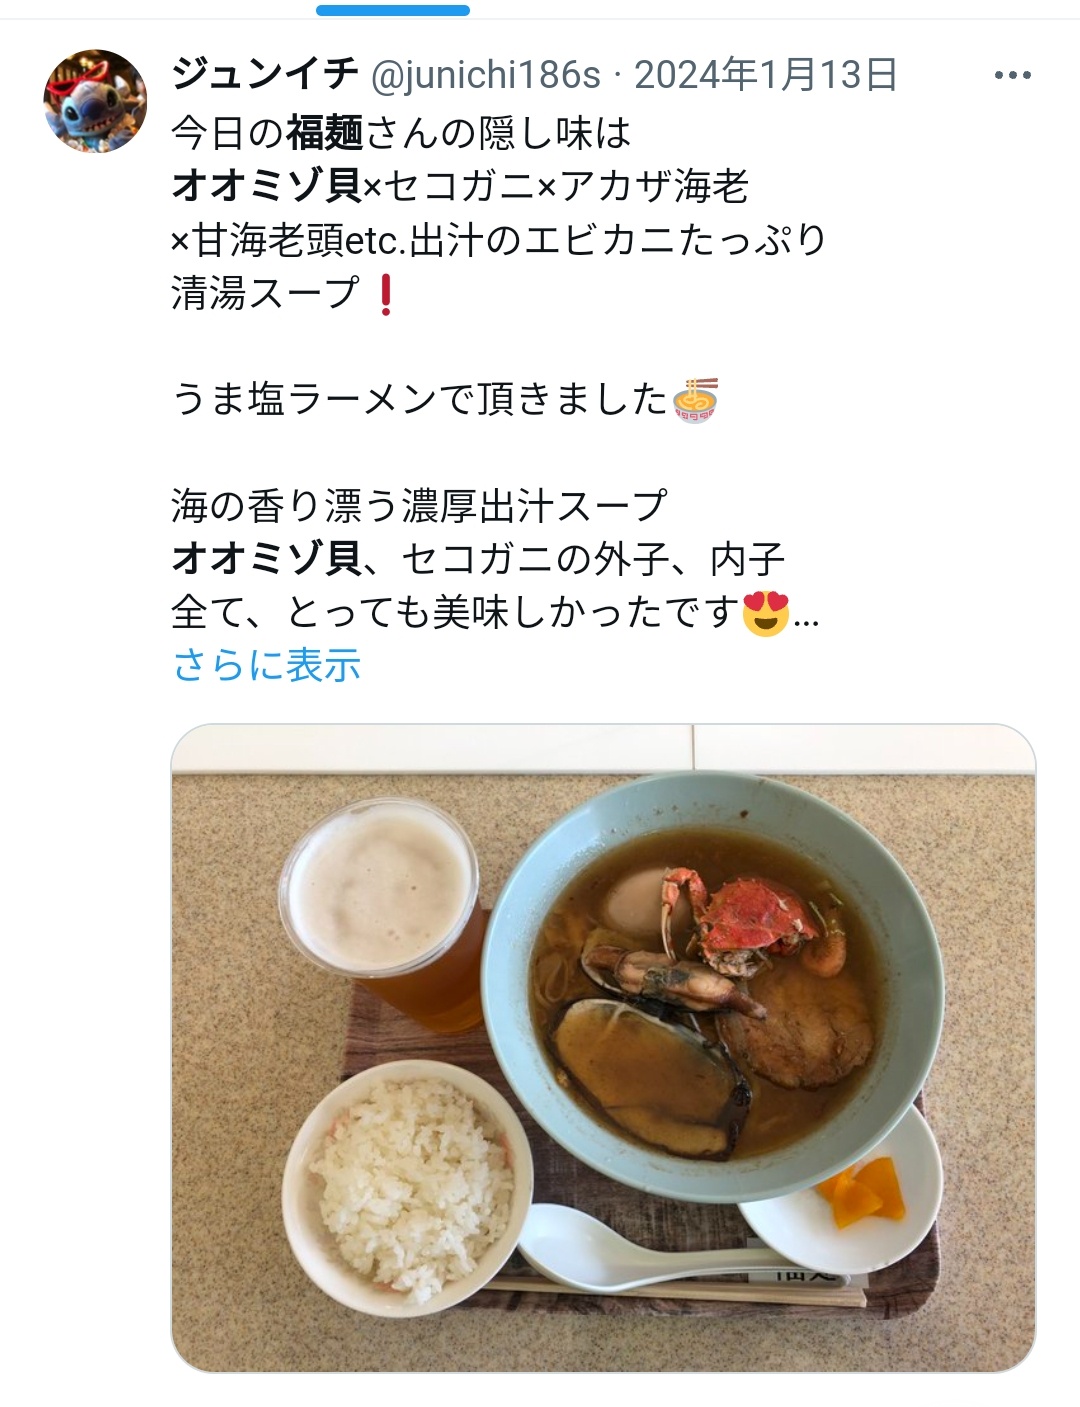This screenshot has height=1407, width=1080.
Task: Click bold オオミゾ貝 before ×セコガニ
Action: (x=267, y=186)
